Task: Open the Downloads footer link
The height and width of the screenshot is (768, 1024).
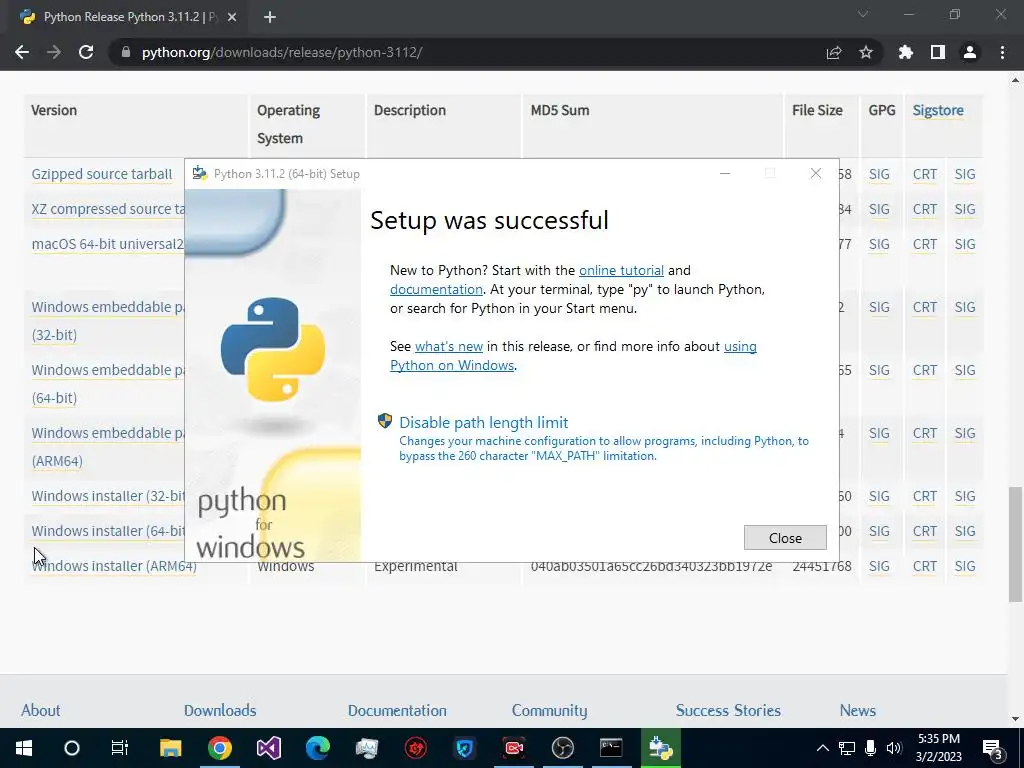Action: pos(220,711)
